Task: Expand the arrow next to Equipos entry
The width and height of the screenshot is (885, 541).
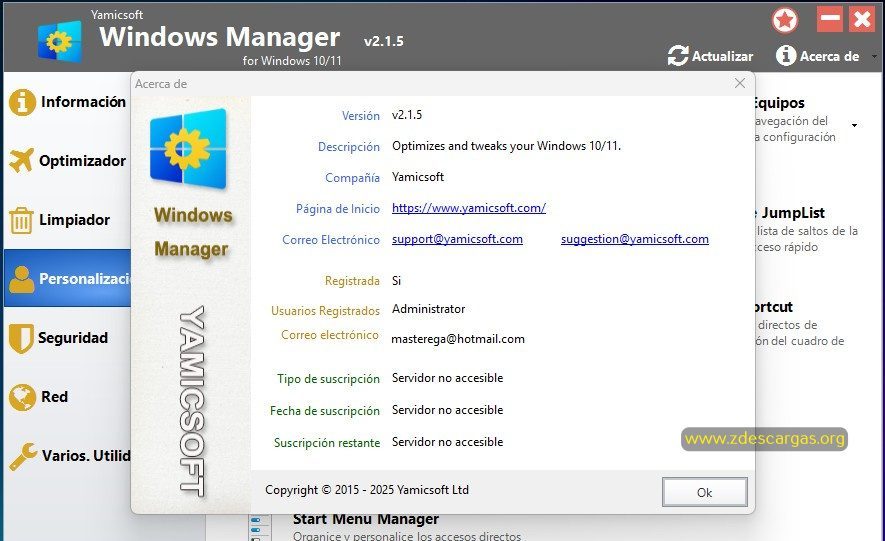Action: point(855,125)
